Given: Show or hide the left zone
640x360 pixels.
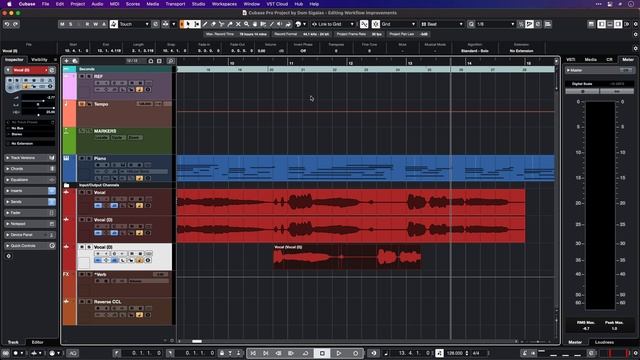Looking at the screenshot, I should pos(601,24).
